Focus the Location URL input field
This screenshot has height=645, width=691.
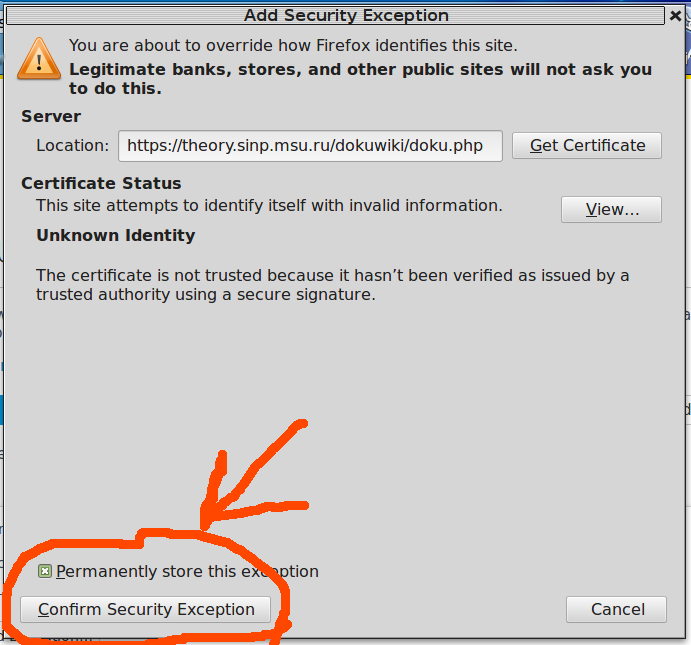(310, 146)
